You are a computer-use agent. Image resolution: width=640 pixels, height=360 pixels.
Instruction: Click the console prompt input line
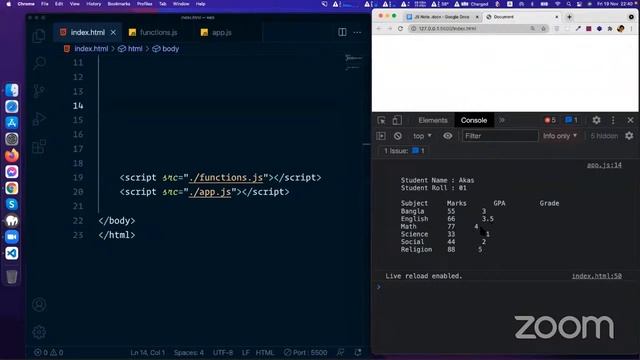[x=506, y=287]
